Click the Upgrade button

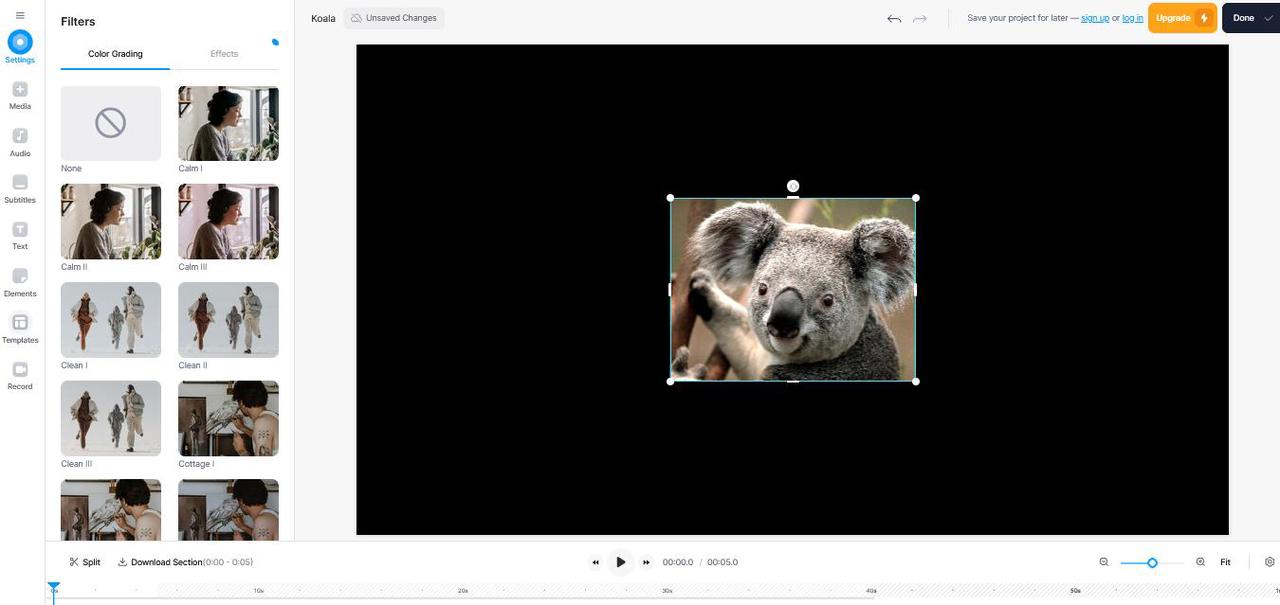point(1182,18)
